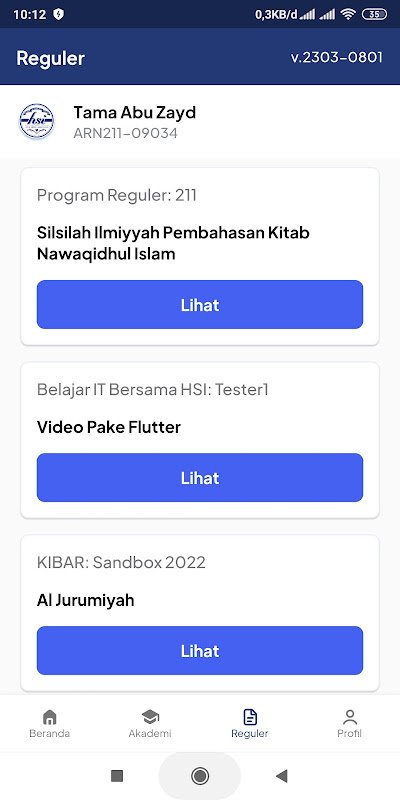The image size is (400, 800).
Task: Tap the Android back triangle
Action: click(281, 776)
